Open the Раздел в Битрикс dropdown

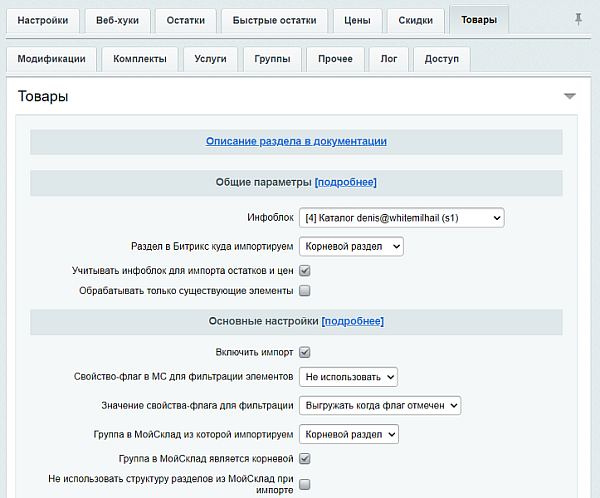tap(351, 245)
